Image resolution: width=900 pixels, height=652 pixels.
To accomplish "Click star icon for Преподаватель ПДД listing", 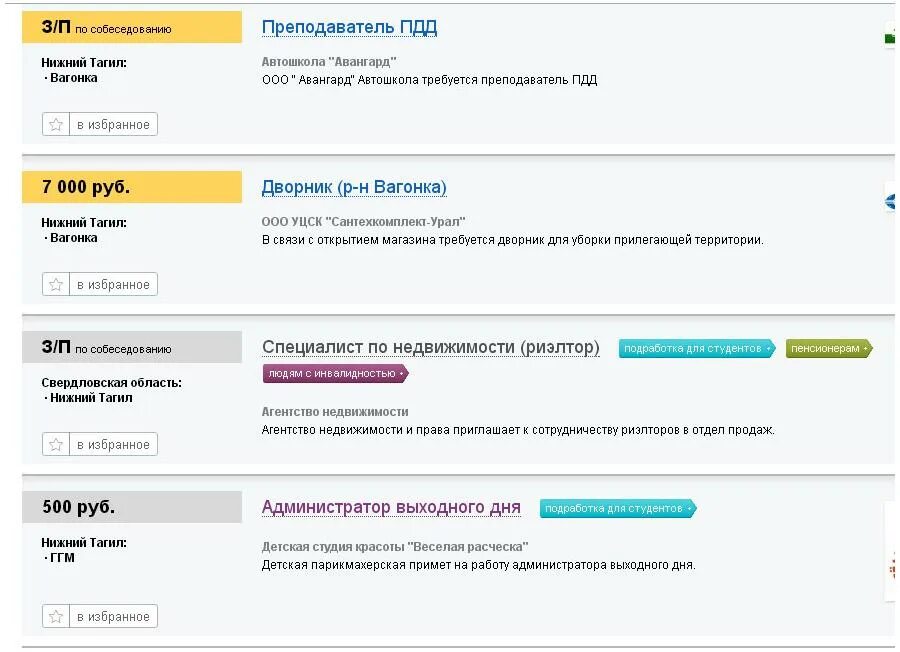I will [x=56, y=125].
